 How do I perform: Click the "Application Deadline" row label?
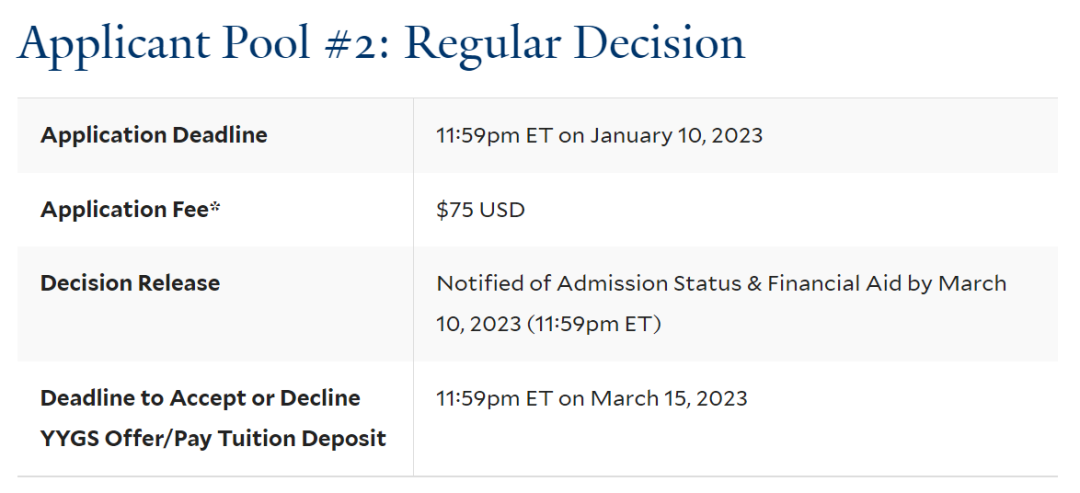(154, 135)
